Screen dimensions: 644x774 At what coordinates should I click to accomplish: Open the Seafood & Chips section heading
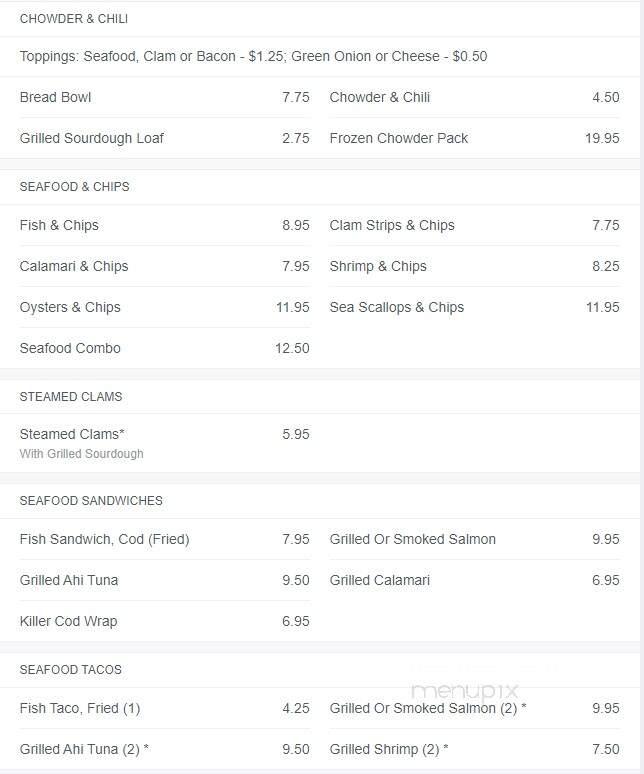(x=75, y=187)
